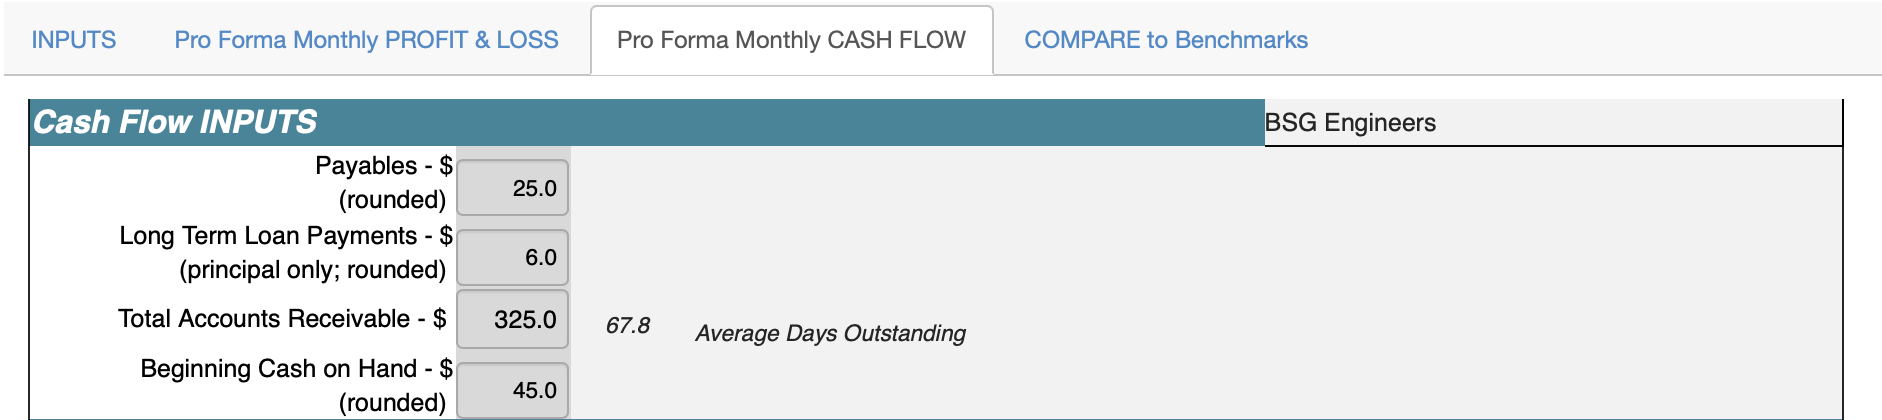The width and height of the screenshot is (1882, 420).
Task: Click the 'Payables - $' label
Action: [384, 165]
